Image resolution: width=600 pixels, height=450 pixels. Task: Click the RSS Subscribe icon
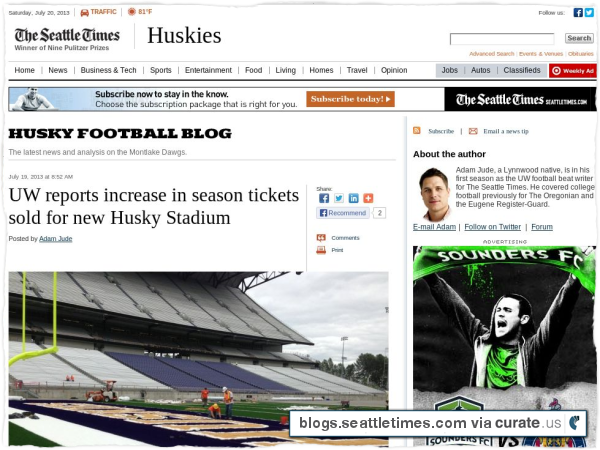click(x=417, y=130)
